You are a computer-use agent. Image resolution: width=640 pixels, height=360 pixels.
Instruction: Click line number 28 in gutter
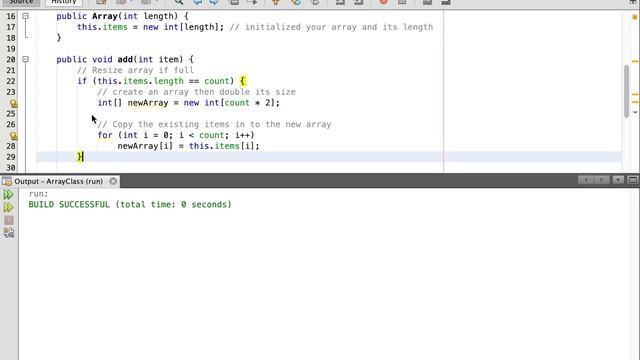11,146
